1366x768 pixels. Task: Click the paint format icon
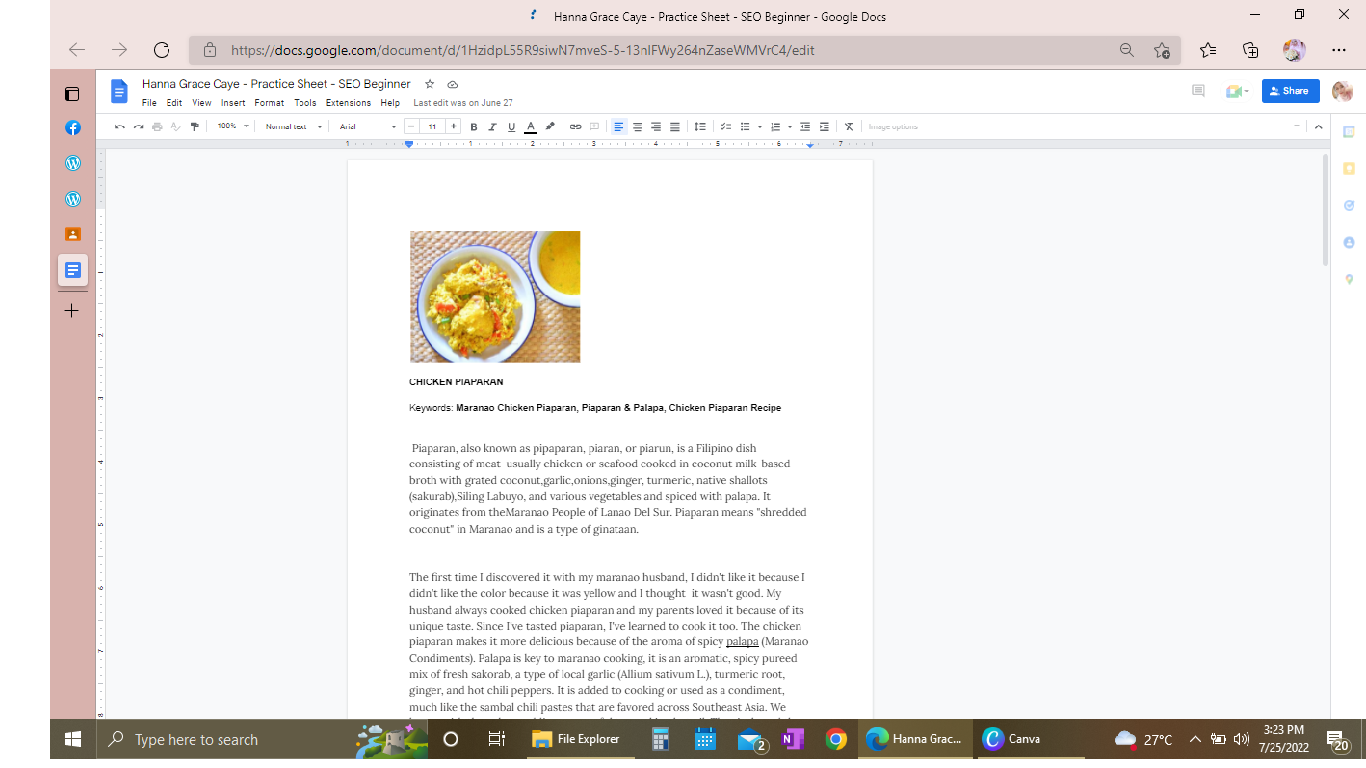click(195, 127)
